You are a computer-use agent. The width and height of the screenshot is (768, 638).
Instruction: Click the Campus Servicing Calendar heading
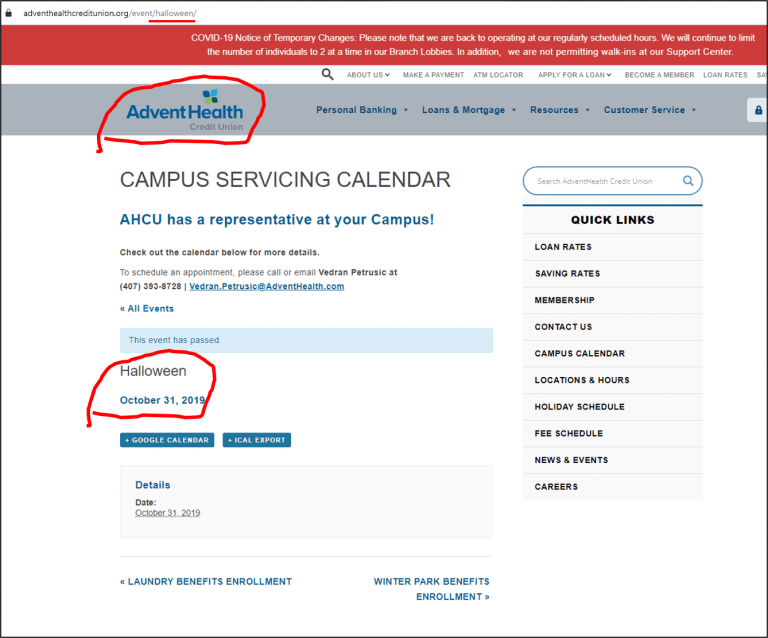tap(285, 180)
